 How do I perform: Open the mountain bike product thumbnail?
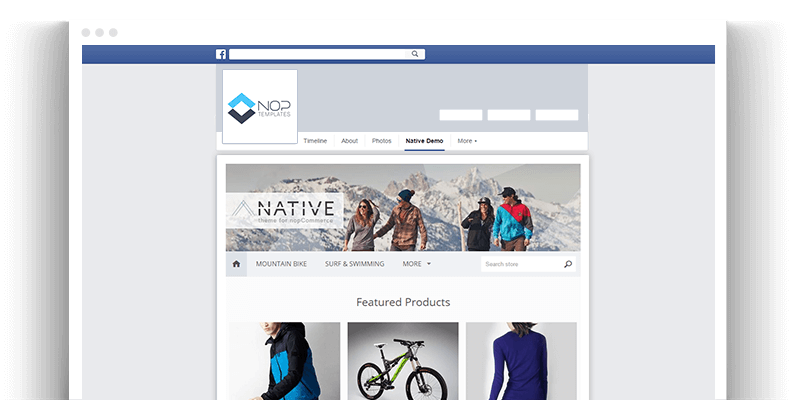click(403, 361)
